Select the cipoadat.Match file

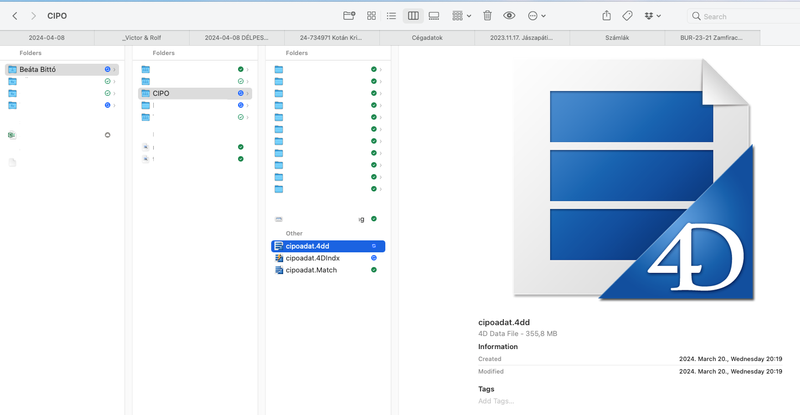(x=311, y=270)
